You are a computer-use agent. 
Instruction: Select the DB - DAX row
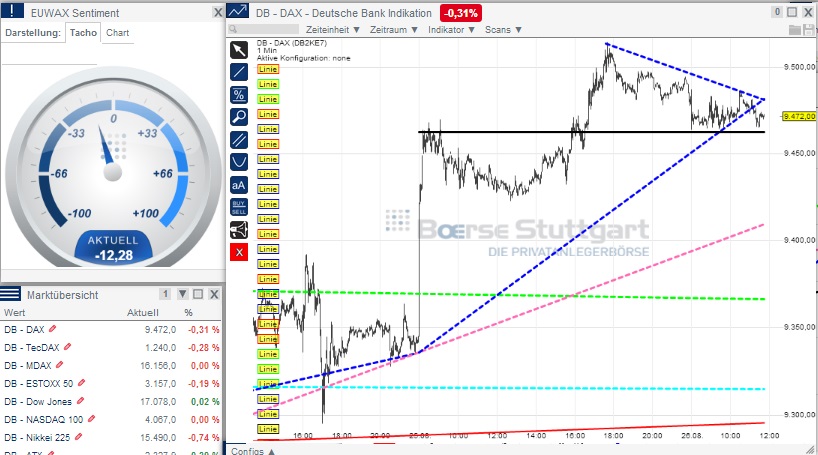(111, 329)
